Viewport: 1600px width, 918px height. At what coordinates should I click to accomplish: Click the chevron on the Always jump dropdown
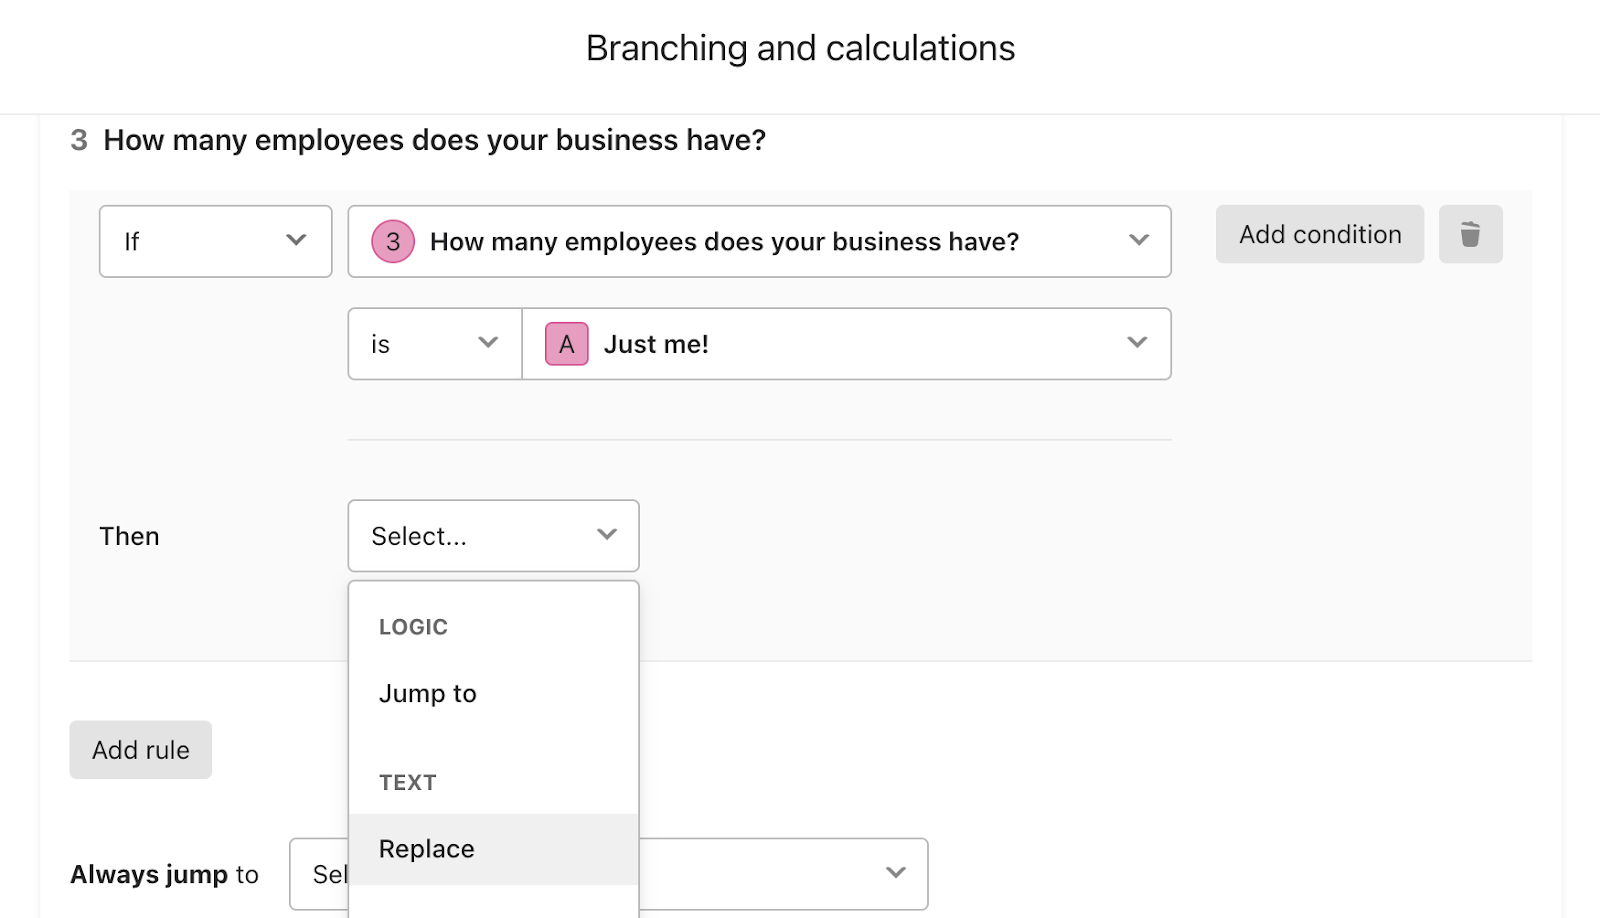coord(894,873)
